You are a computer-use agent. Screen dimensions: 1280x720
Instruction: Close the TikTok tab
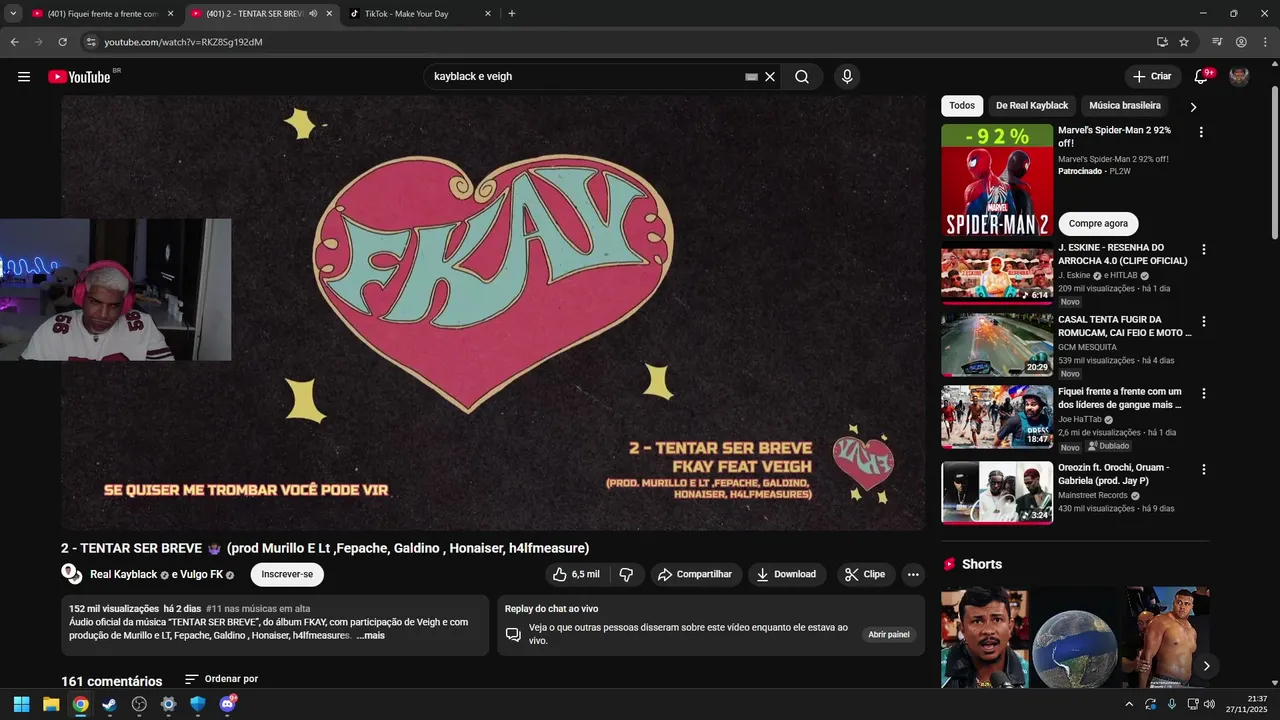coord(488,14)
